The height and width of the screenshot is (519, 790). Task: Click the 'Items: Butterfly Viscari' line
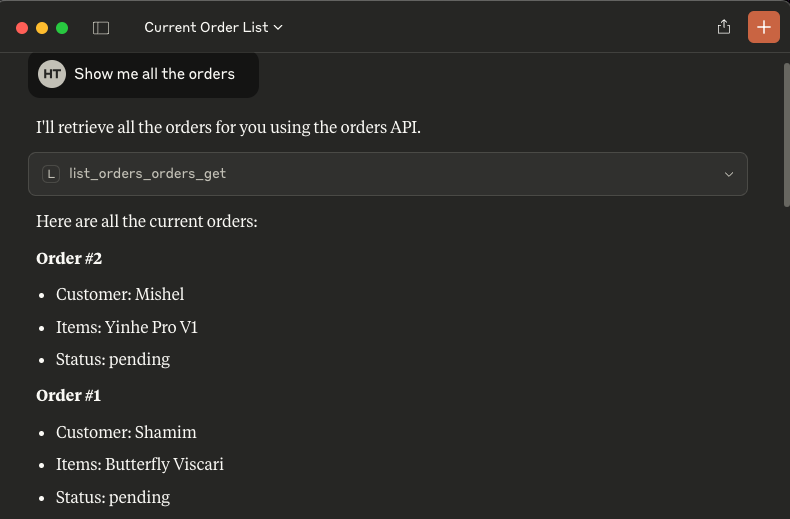point(140,464)
